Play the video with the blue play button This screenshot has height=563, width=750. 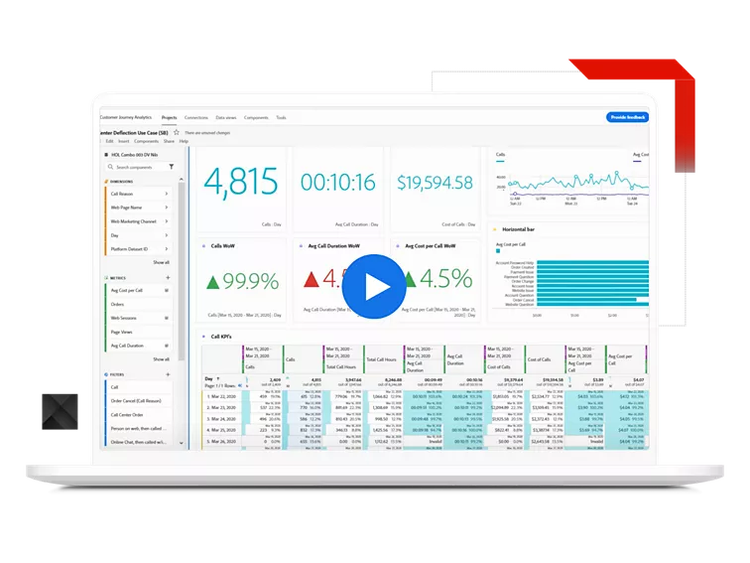tap(375, 288)
